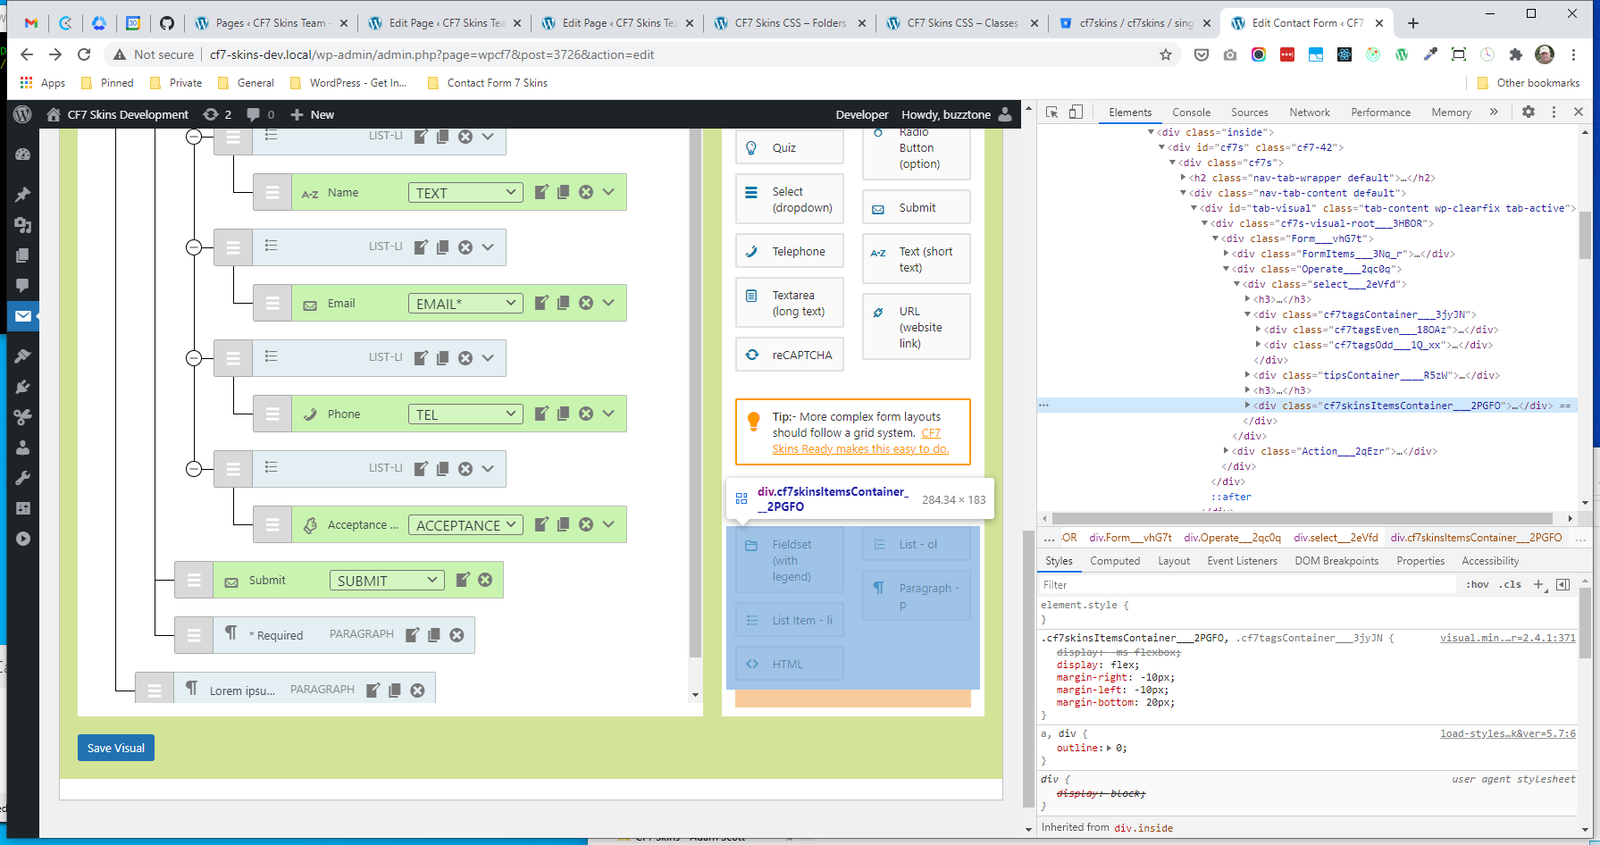
Task: Remove the Phone field with delete icon
Action: click(586, 414)
